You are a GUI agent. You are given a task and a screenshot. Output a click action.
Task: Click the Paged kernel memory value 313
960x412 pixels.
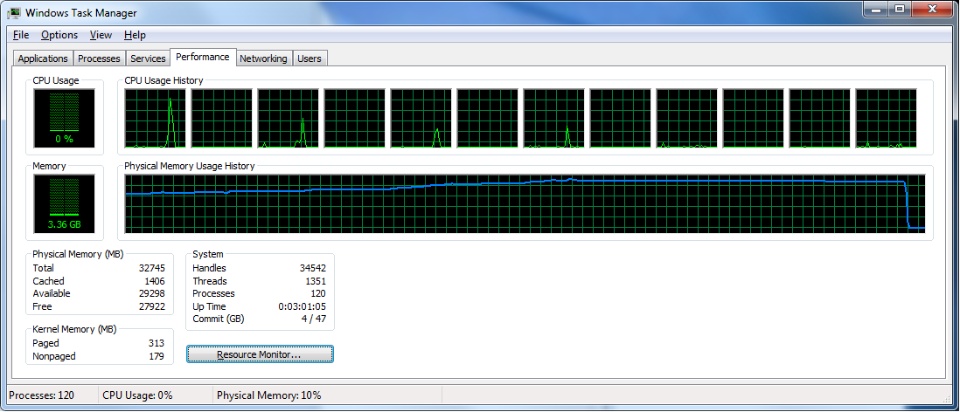pos(157,343)
